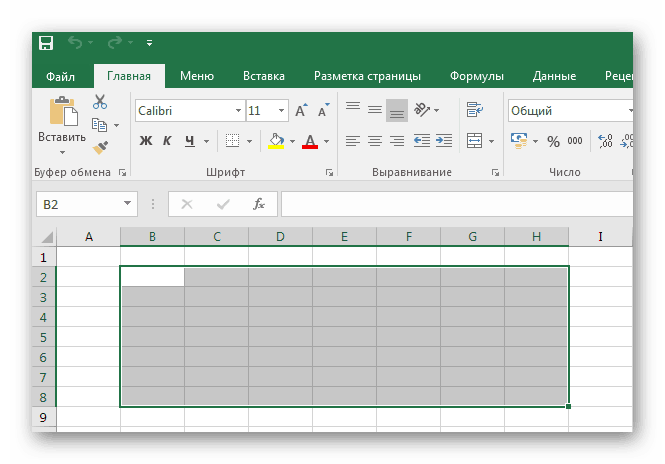Click the Вставить paste clipboard icon

[64, 111]
